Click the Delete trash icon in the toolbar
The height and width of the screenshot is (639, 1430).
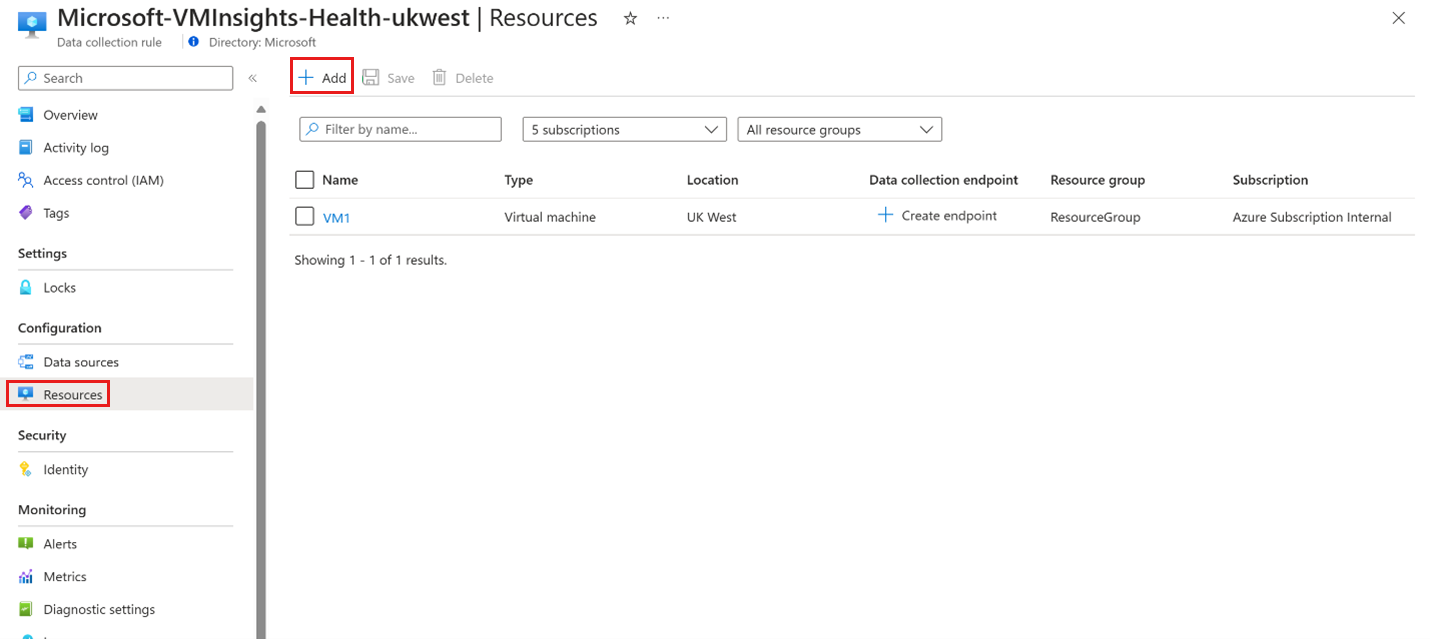[x=438, y=77]
